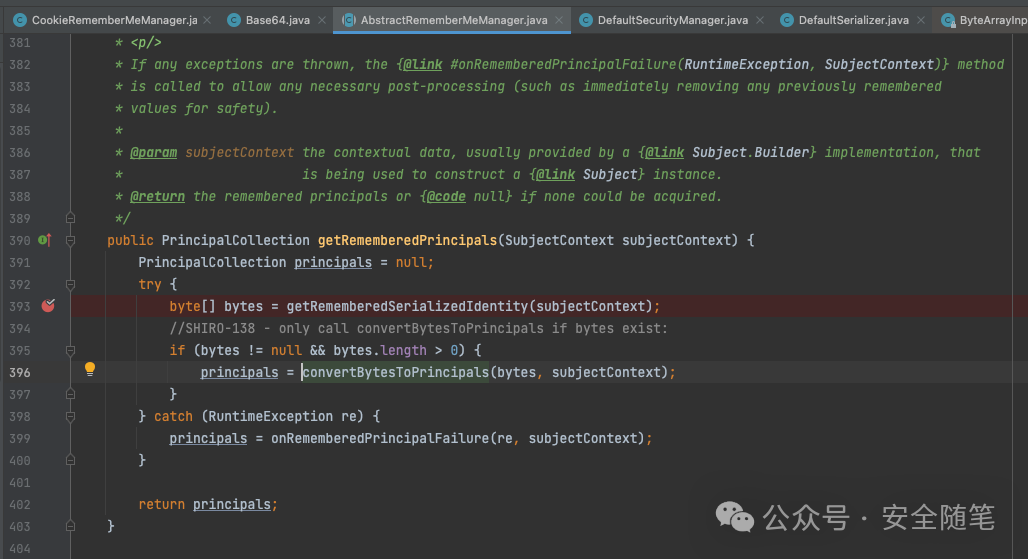Click the @param tag on line 386

(x=153, y=152)
